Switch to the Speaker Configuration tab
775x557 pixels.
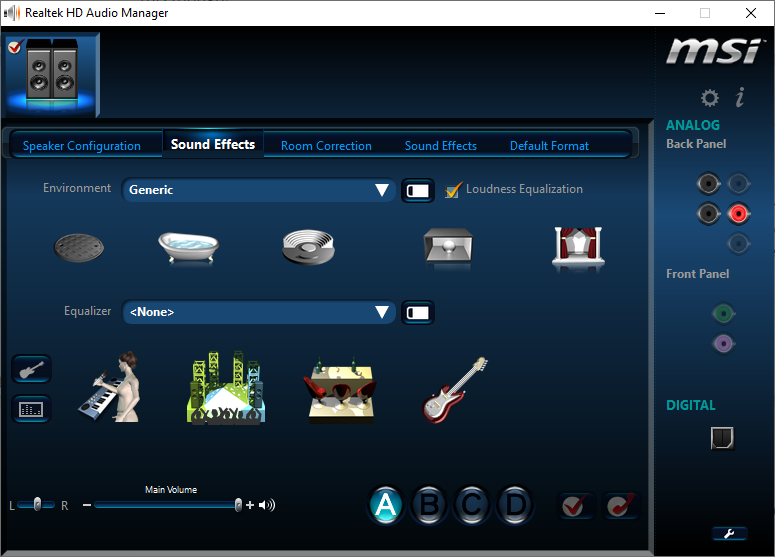click(82, 146)
